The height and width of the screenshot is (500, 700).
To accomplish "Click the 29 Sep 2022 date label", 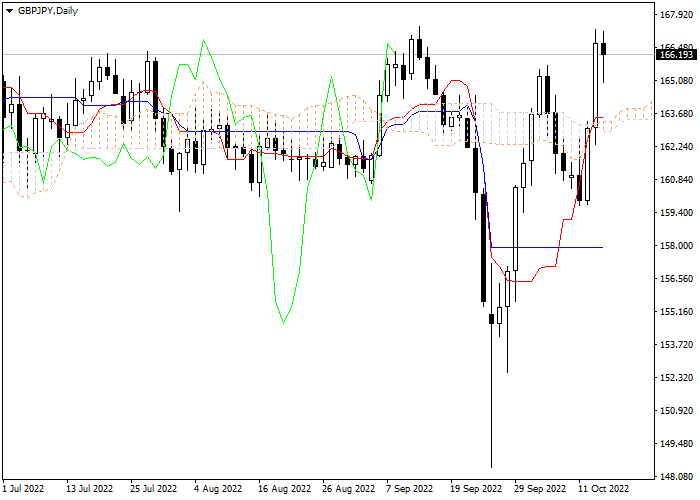I will click(x=540, y=489).
